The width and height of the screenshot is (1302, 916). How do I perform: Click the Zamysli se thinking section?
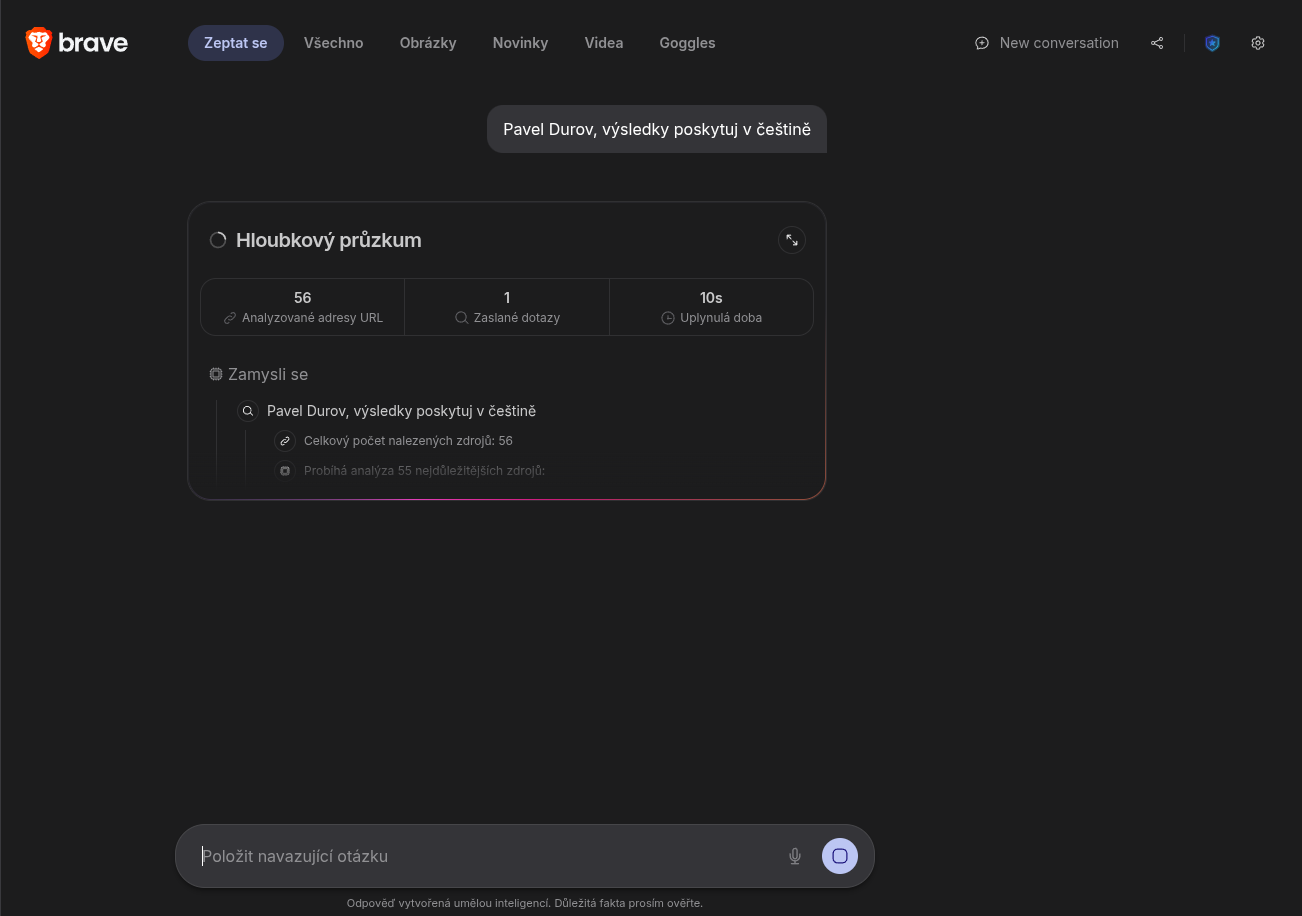[259, 374]
